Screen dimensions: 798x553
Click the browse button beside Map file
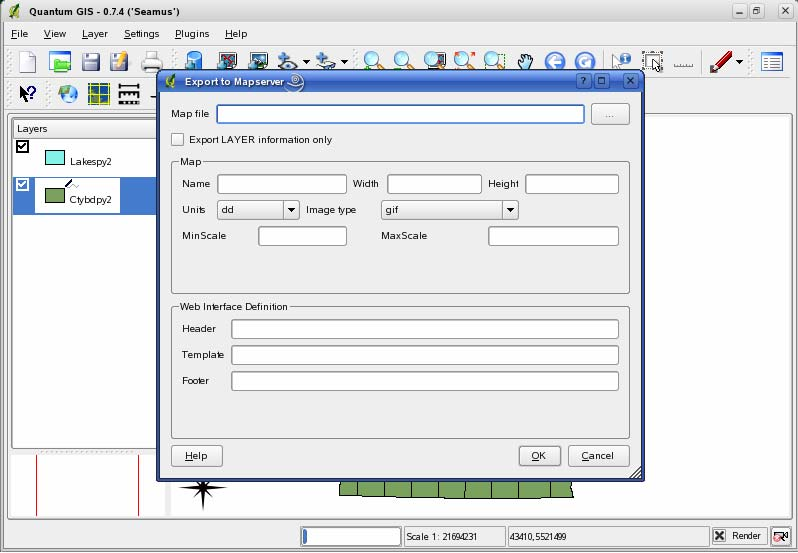pyautogui.click(x=610, y=114)
